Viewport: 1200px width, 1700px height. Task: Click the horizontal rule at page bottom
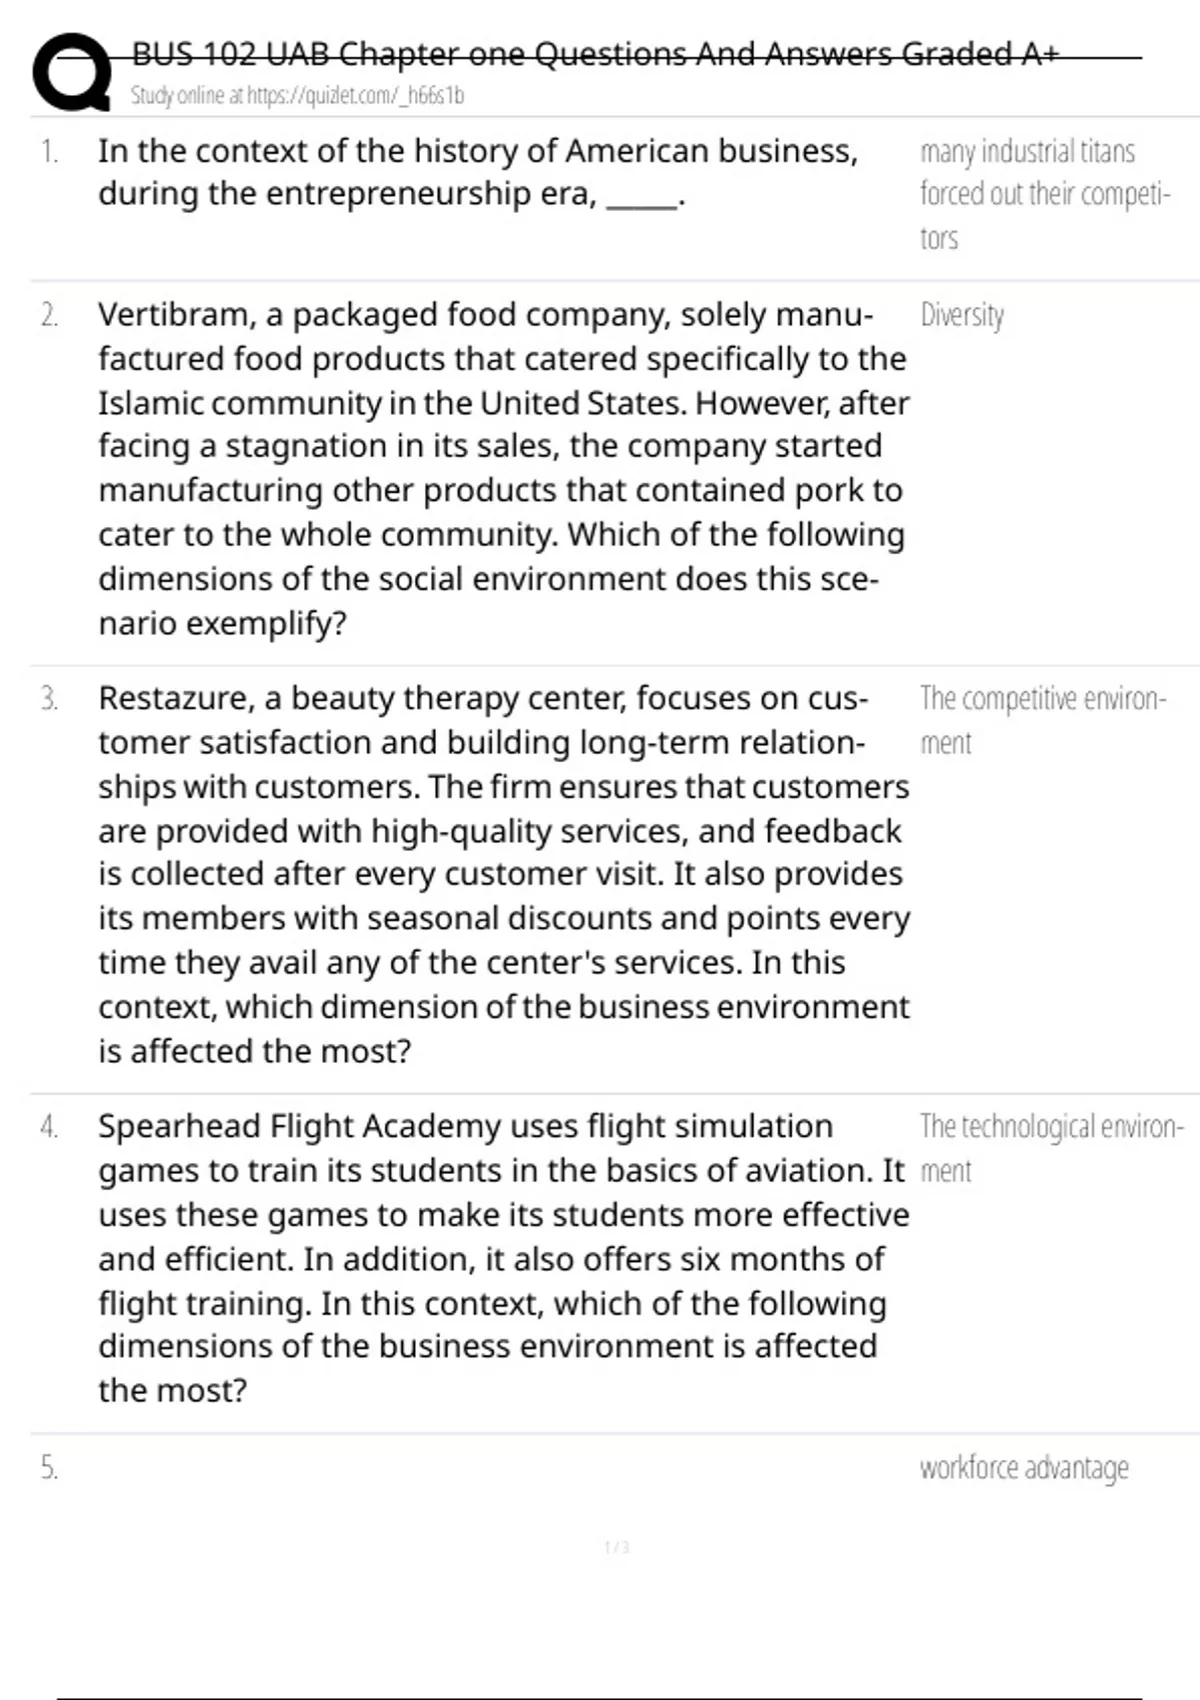pos(600,1698)
